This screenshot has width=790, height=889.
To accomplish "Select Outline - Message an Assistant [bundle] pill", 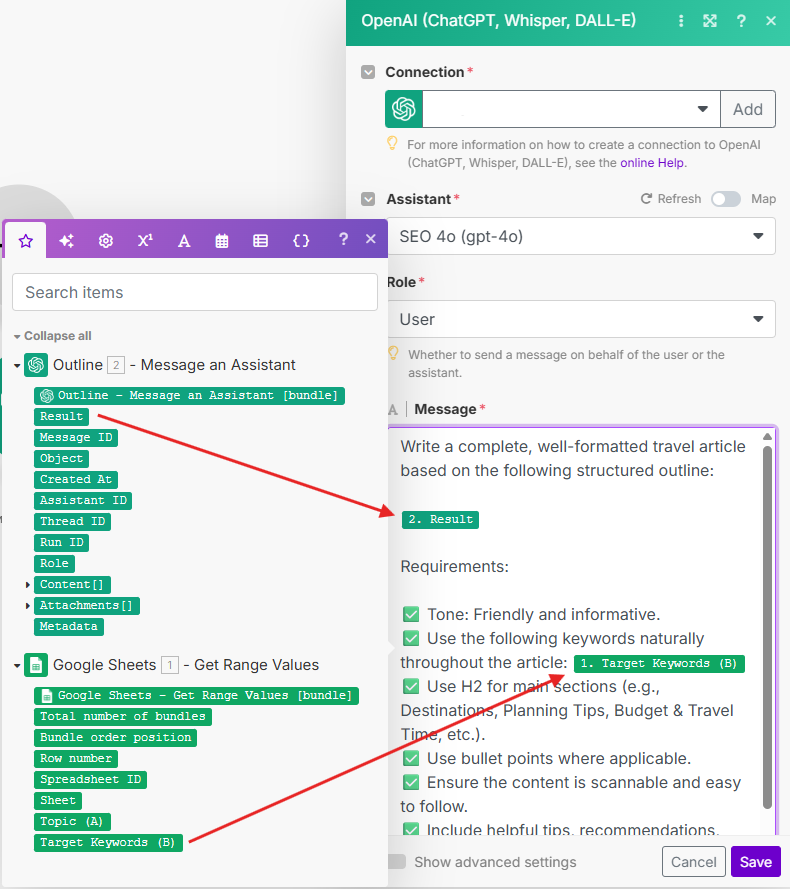I will click(189, 395).
